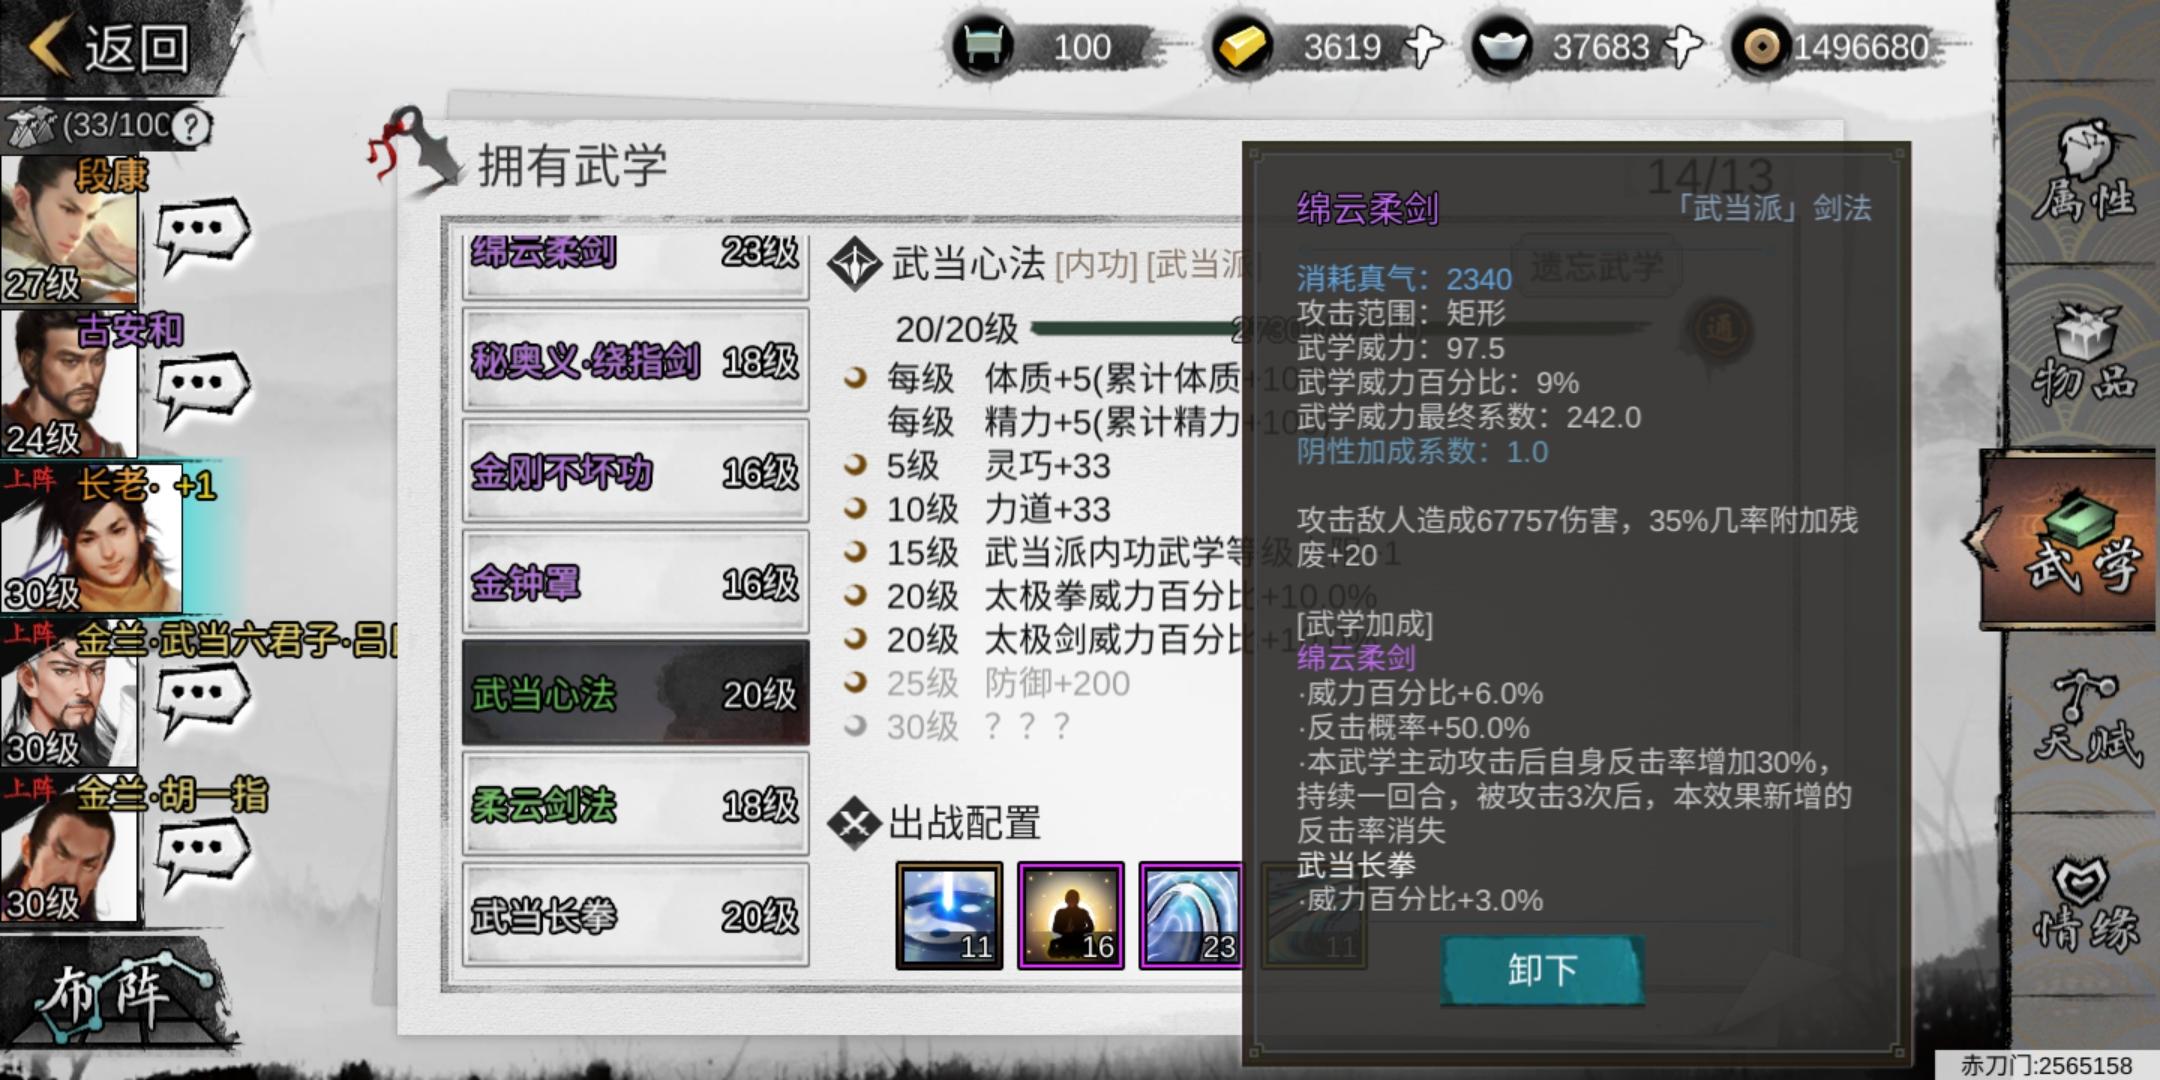The image size is (2160, 1080).
Task: Open the 情缘 romance tab
Action: 2086,904
